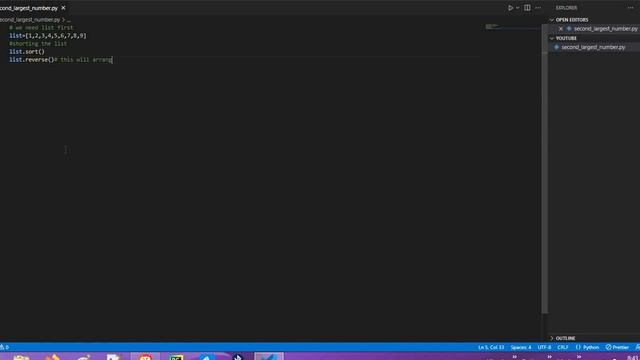This screenshot has height=360, width=640.
Task: Click the Prettier status bar item
Action: (617, 347)
